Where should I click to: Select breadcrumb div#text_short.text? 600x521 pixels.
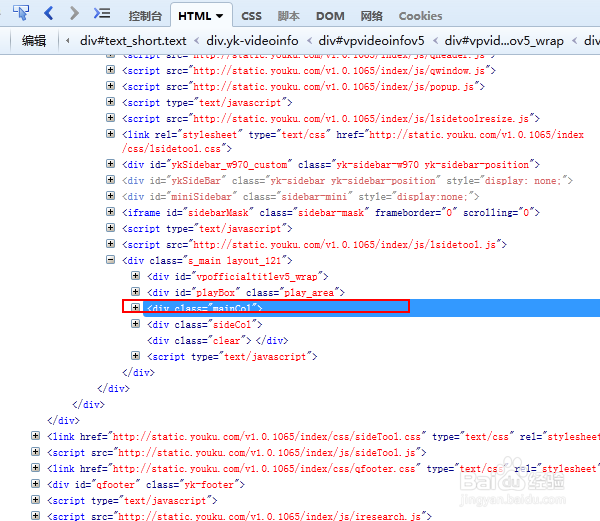[x=133, y=41]
